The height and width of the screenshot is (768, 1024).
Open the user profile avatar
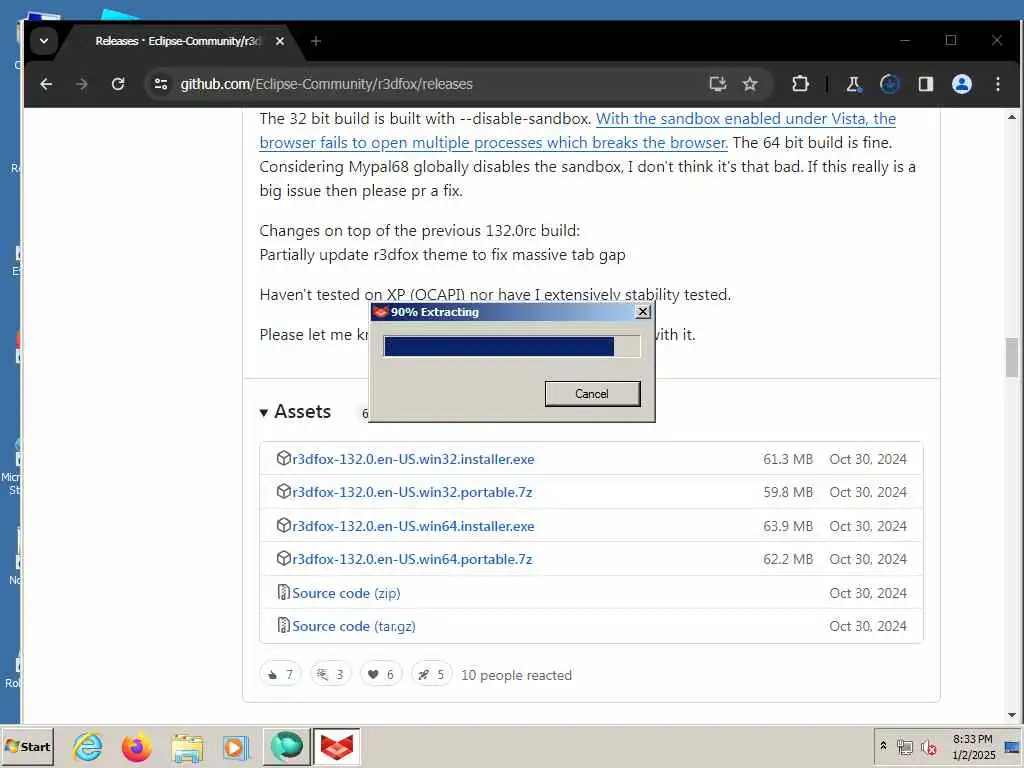(961, 84)
